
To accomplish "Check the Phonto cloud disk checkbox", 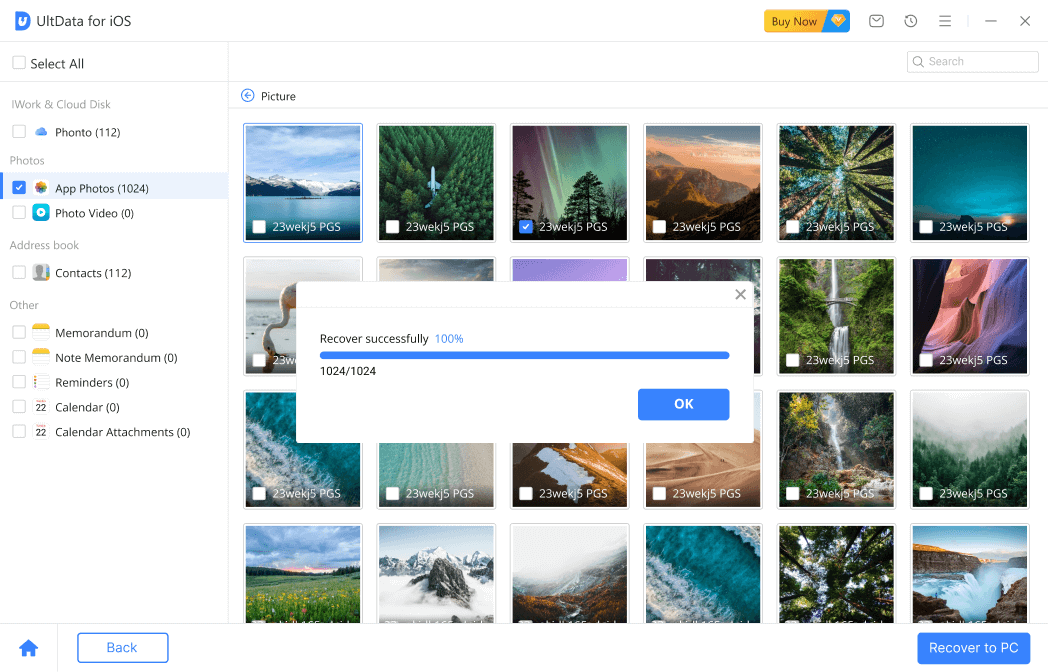I will 17,132.
